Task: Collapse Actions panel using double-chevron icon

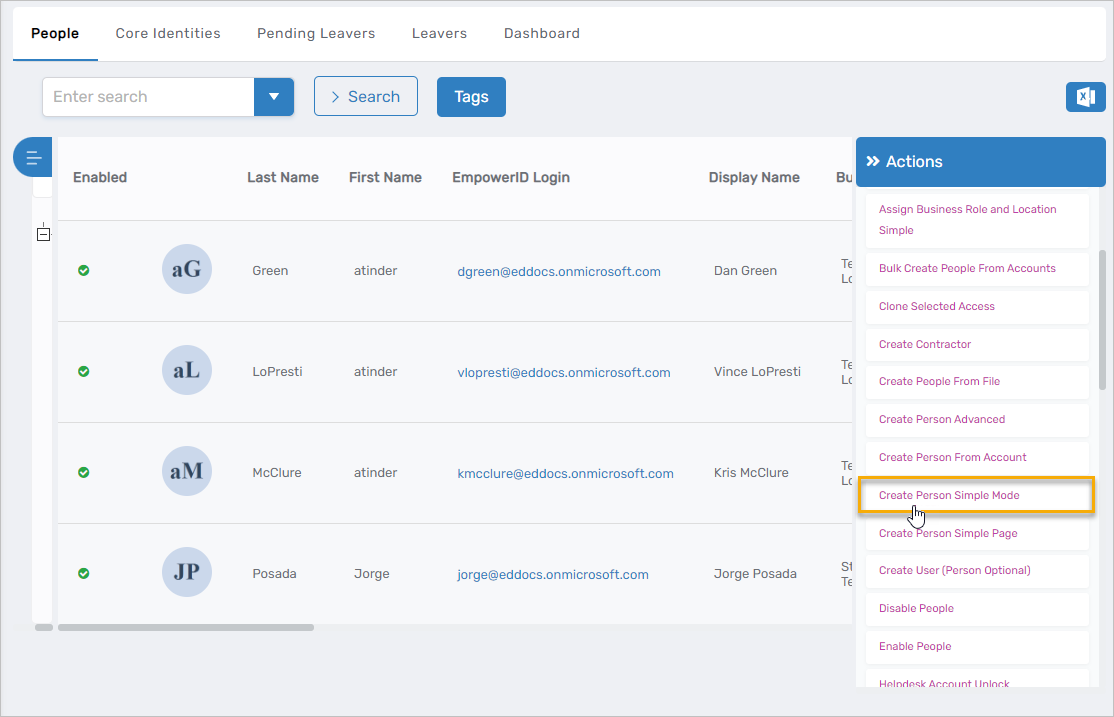Action: (872, 162)
